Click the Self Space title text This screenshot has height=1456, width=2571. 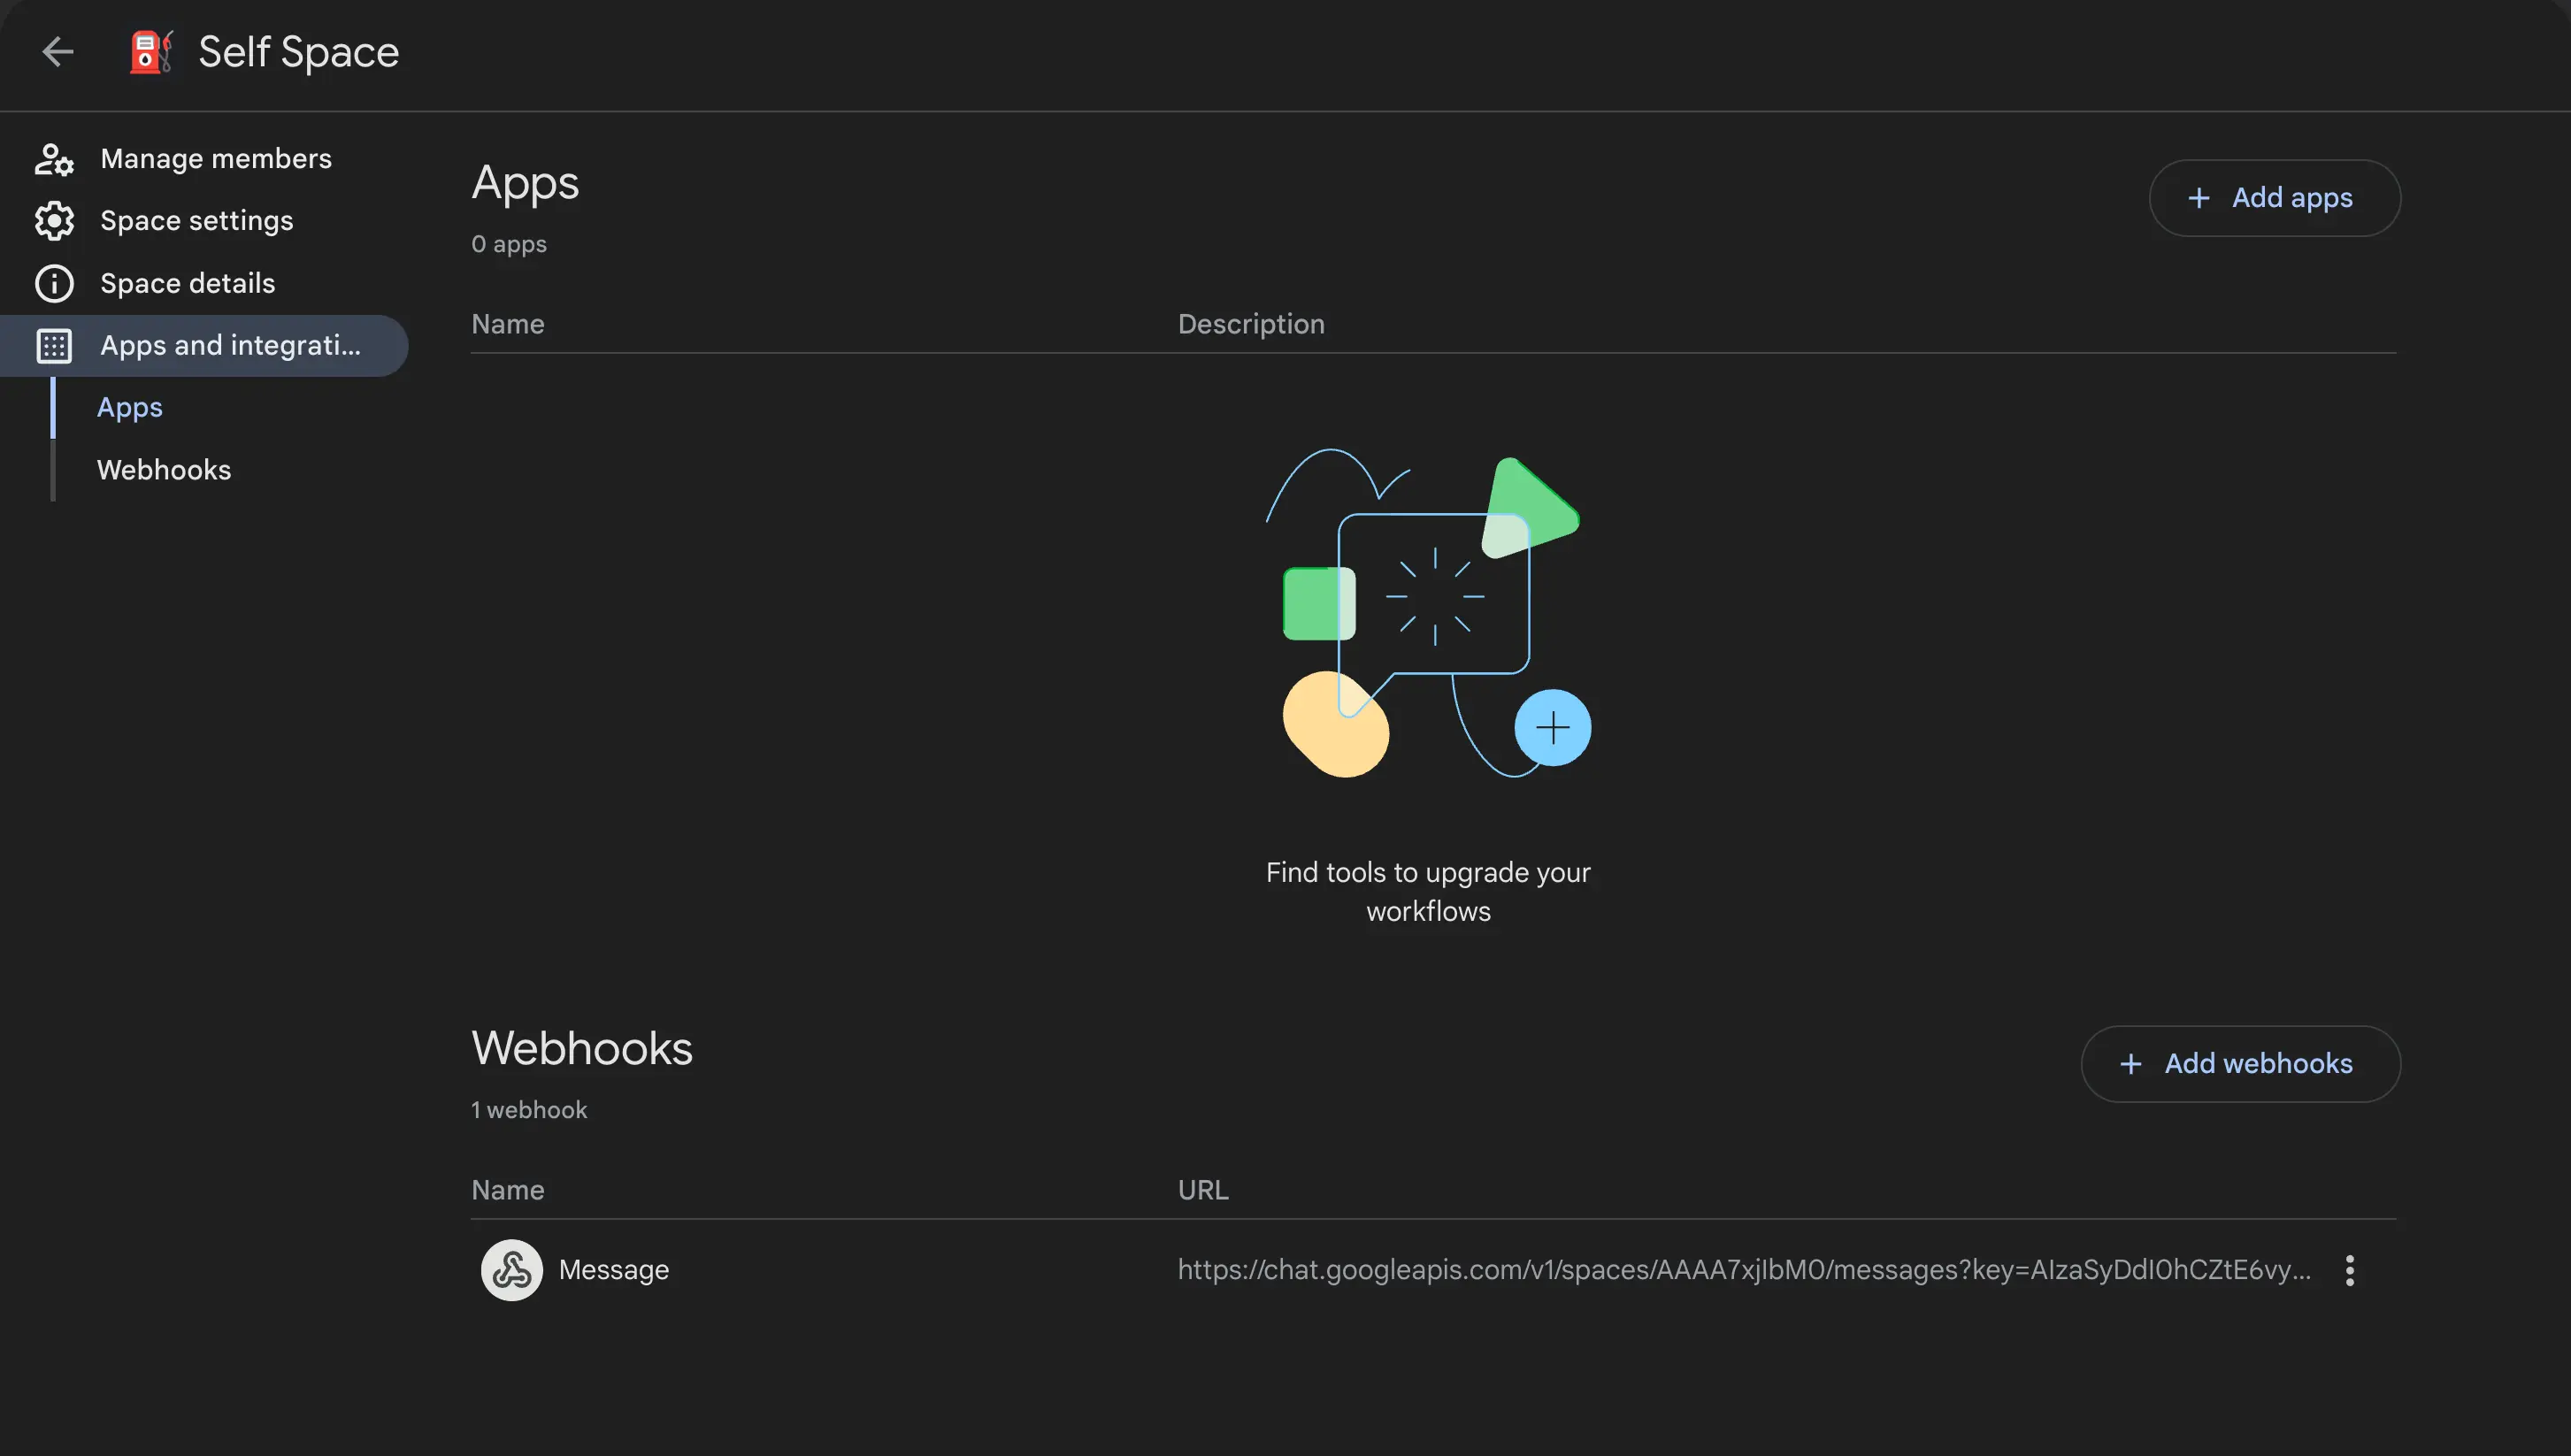[299, 52]
